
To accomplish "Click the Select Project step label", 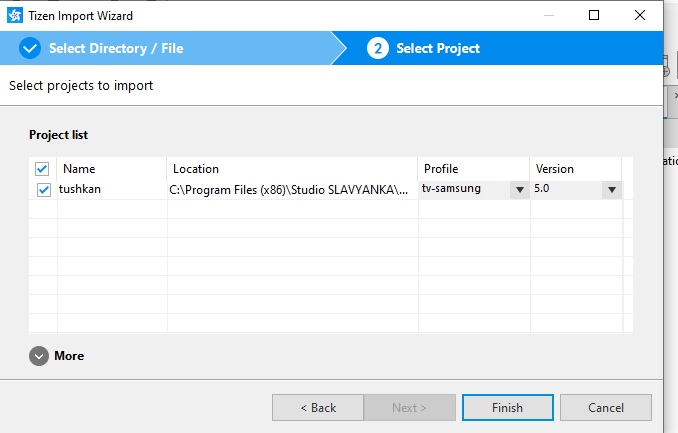I will 438,48.
